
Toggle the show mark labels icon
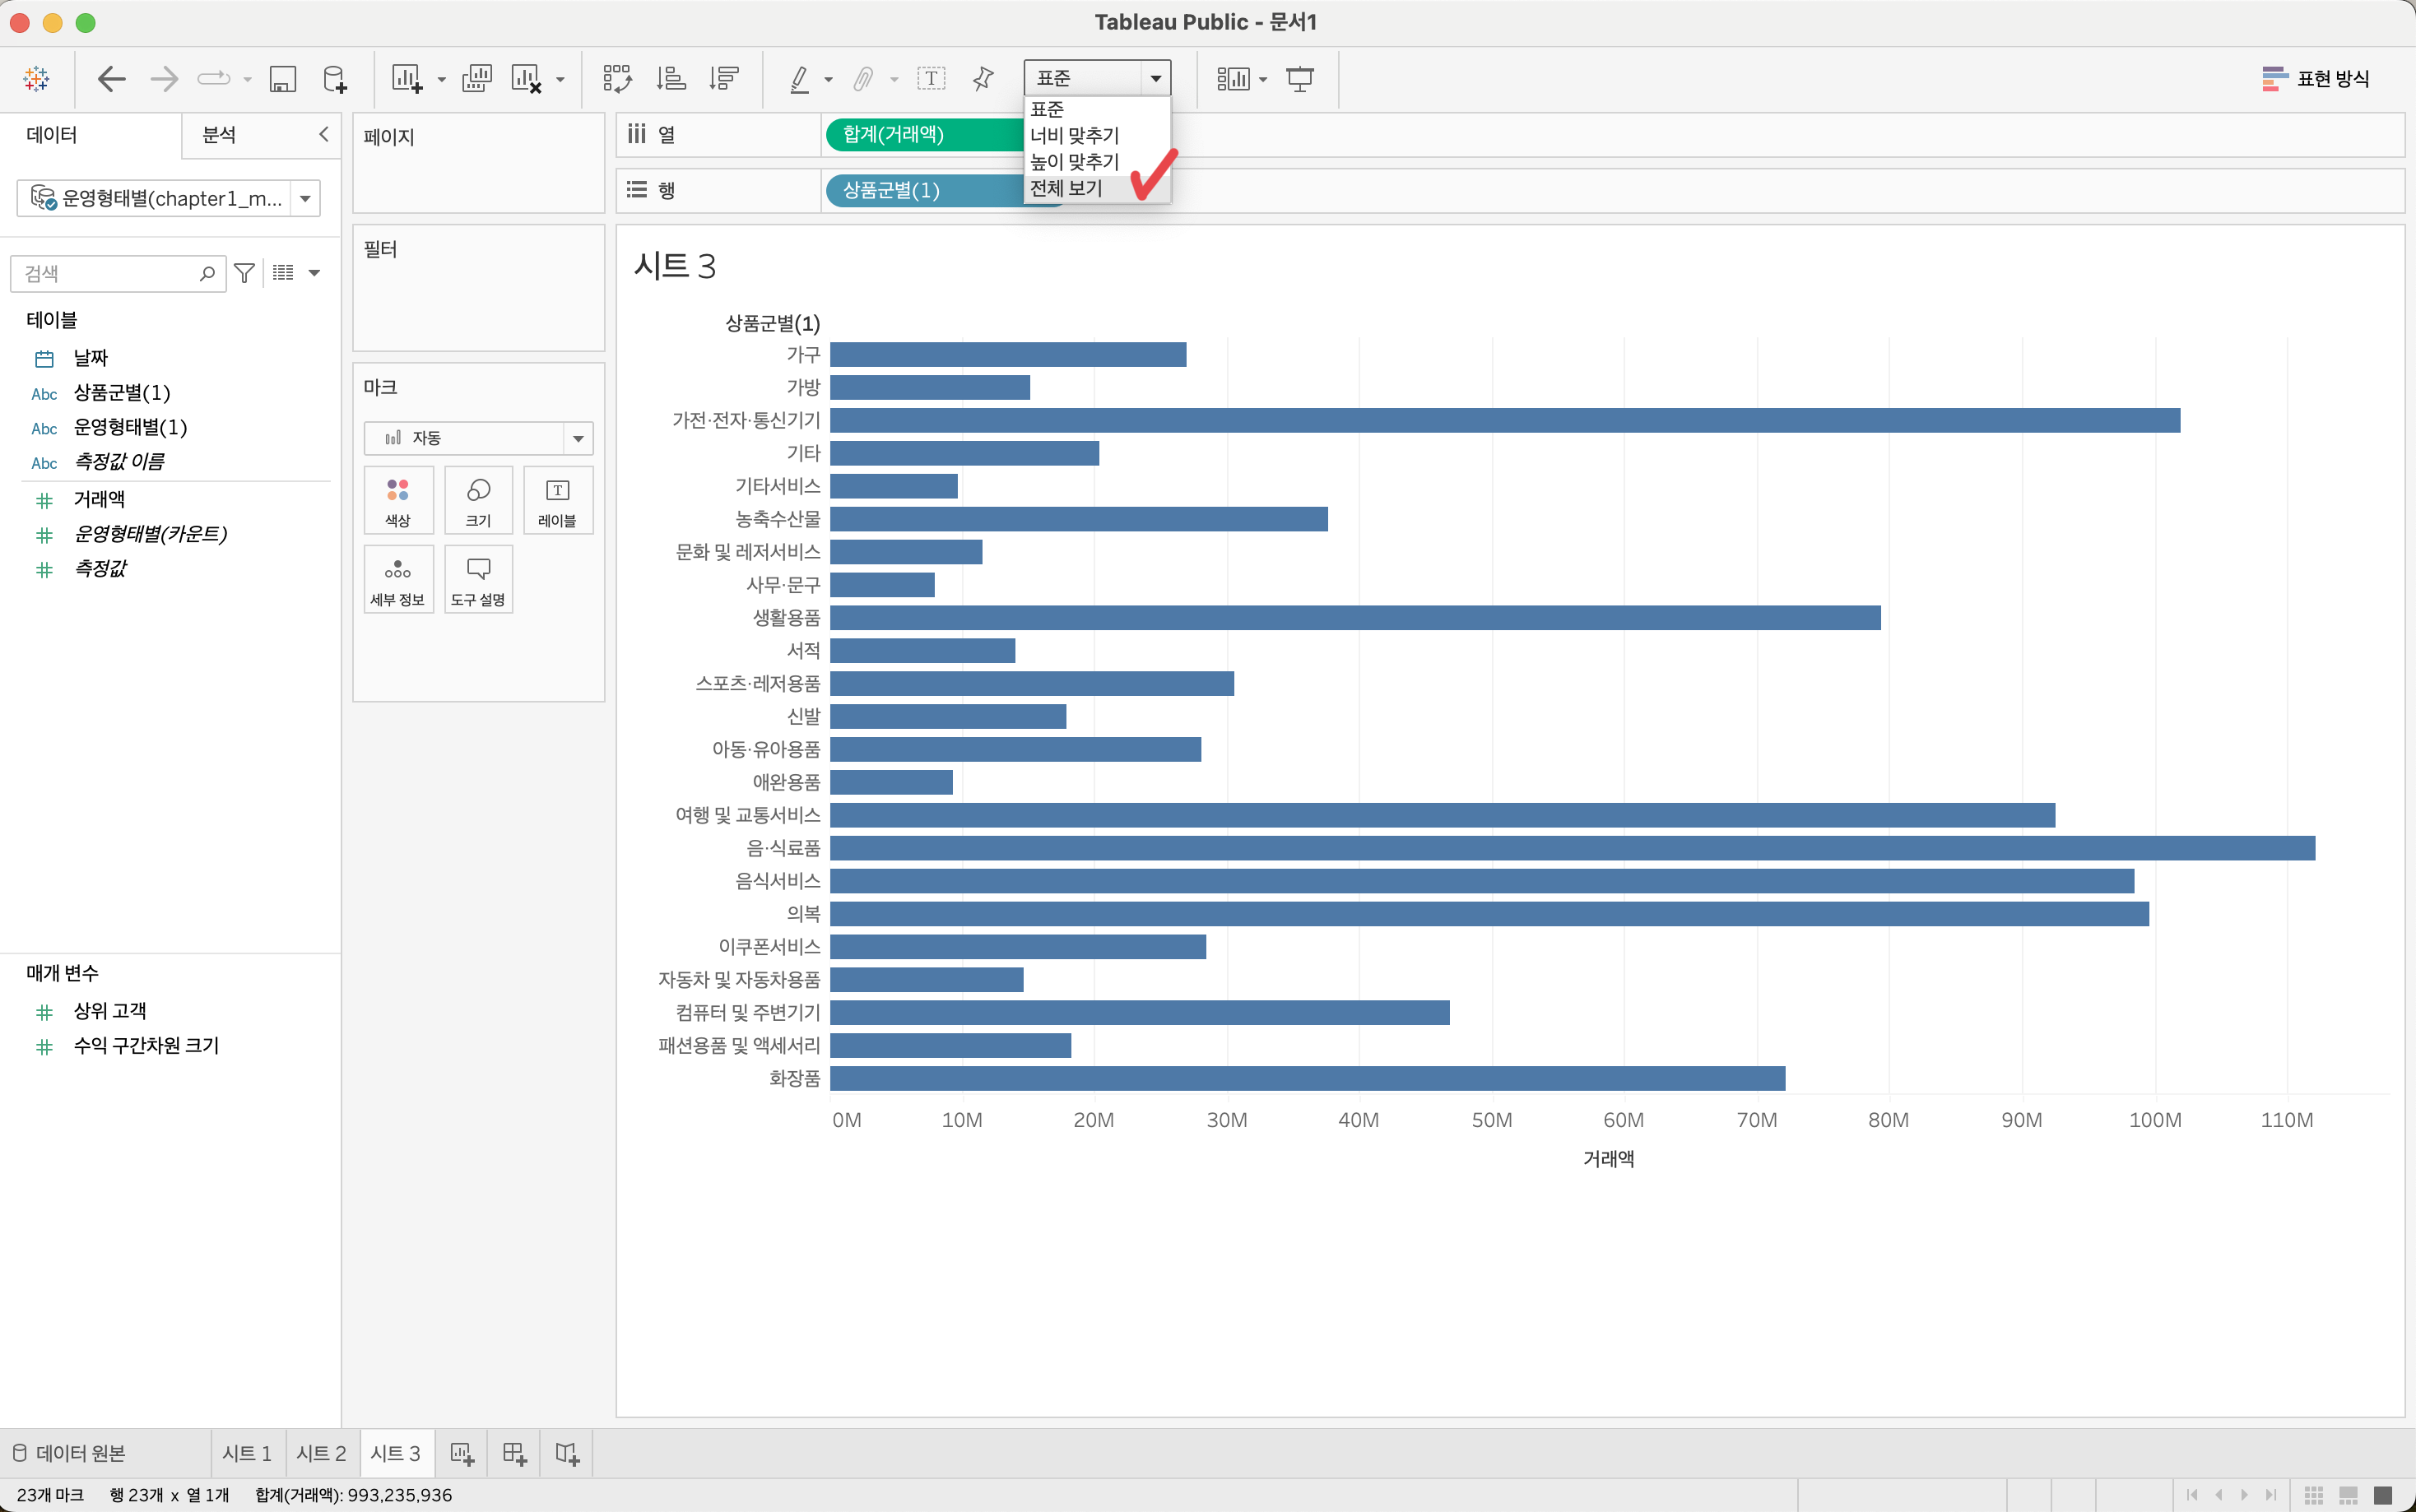[931, 78]
